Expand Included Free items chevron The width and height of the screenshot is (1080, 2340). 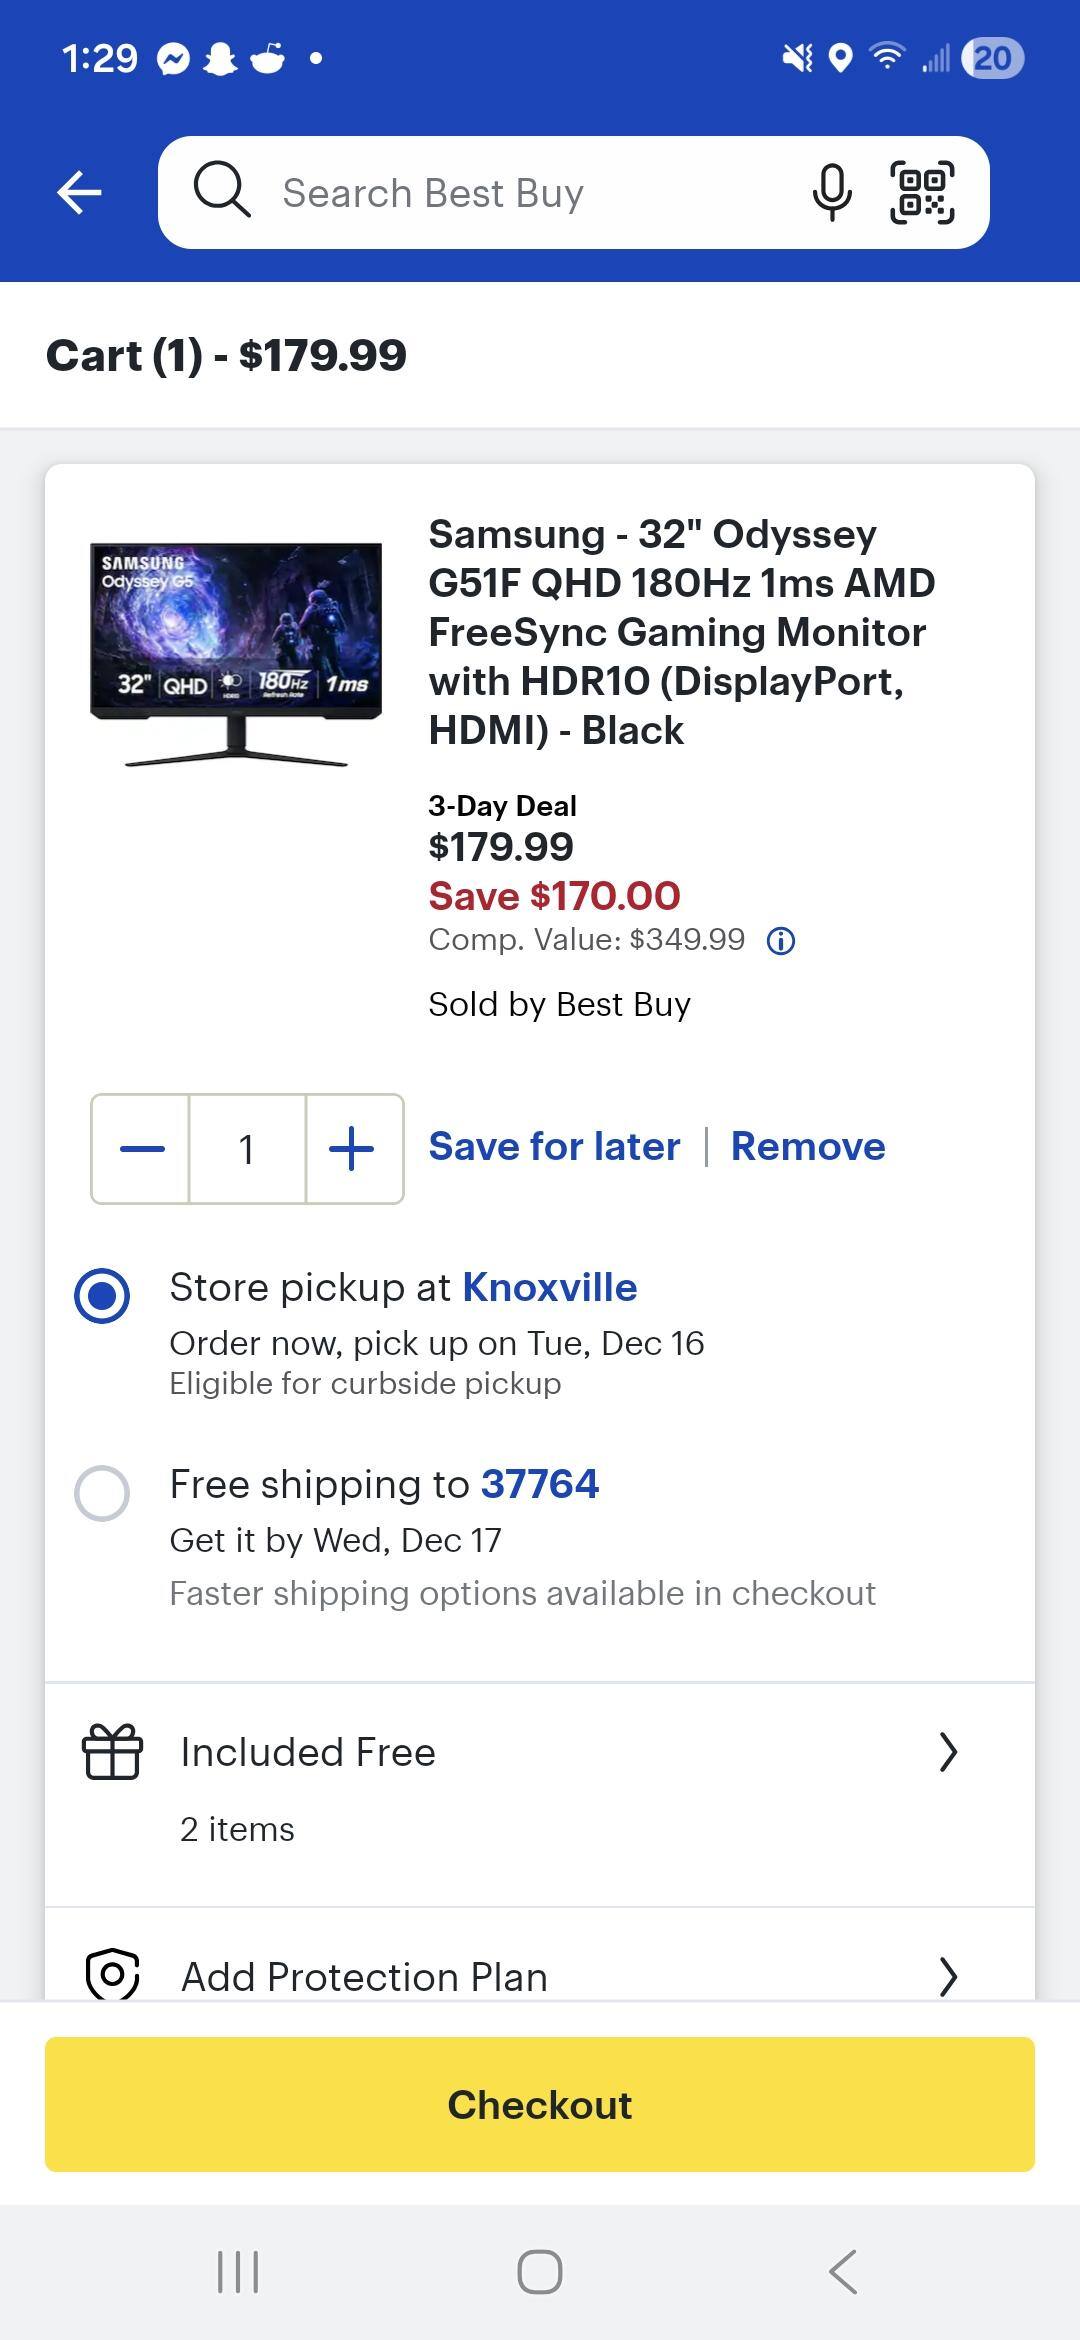(x=948, y=1752)
